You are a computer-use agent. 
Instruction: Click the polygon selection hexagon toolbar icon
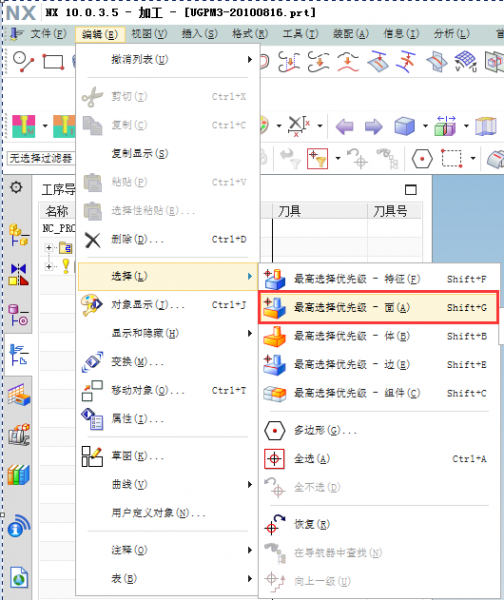[422, 158]
